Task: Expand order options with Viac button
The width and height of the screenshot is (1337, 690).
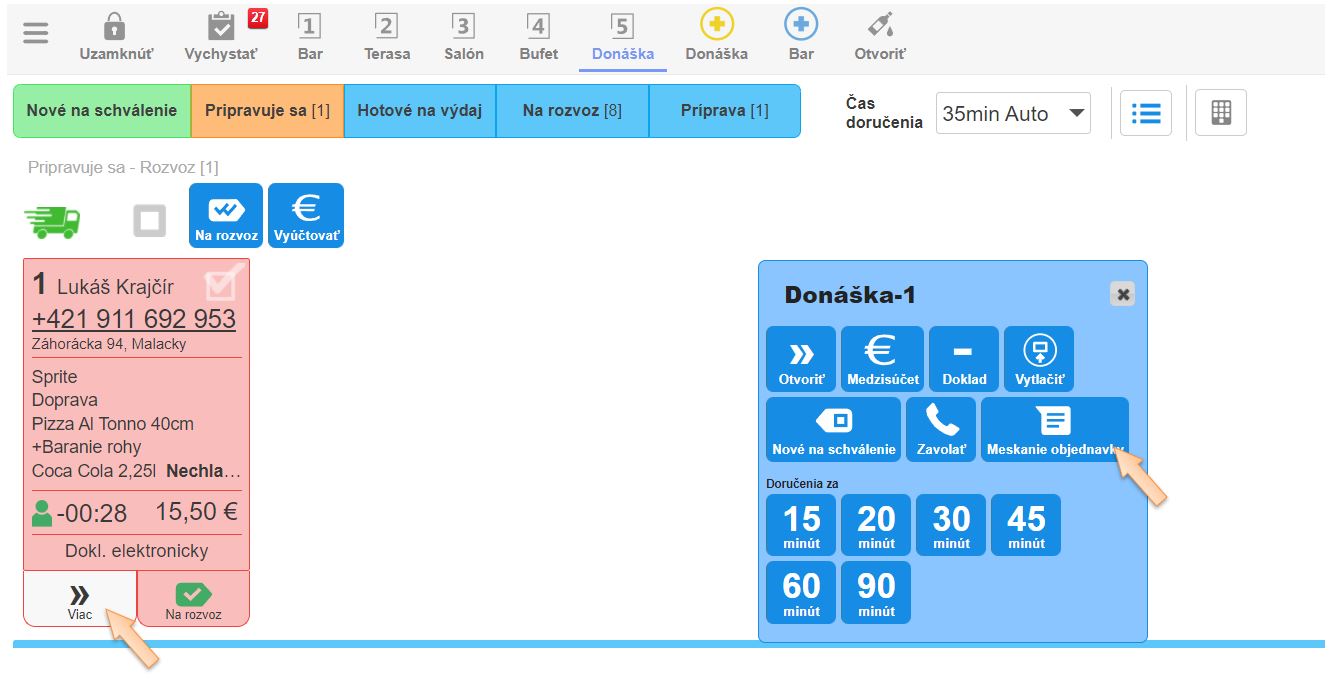Action: pos(80,599)
